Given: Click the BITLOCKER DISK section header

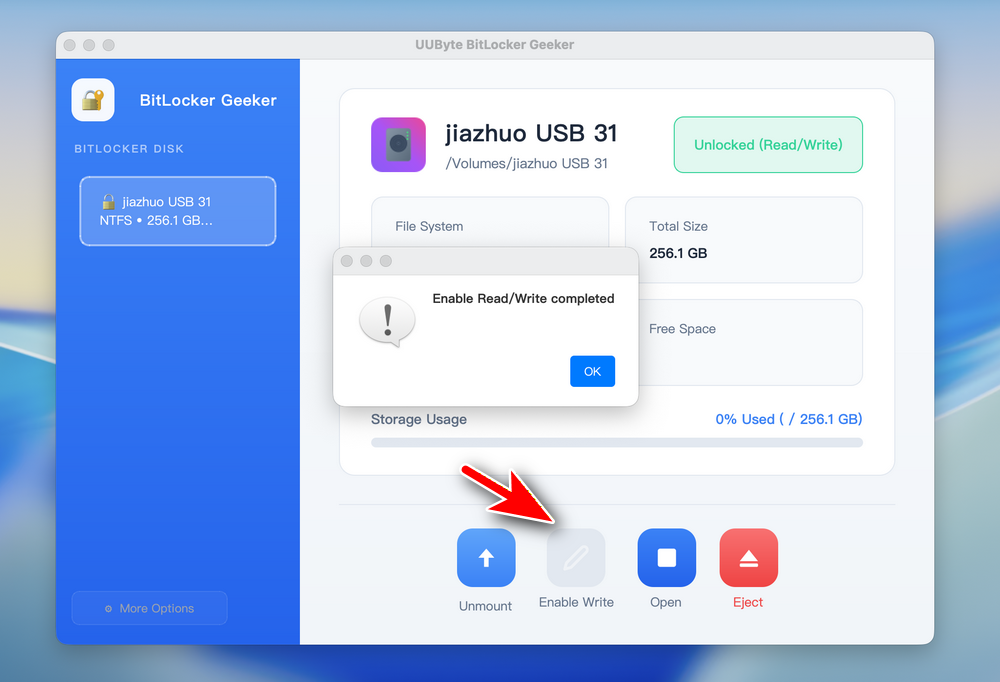Looking at the screenshot, I should click(129, 149).
